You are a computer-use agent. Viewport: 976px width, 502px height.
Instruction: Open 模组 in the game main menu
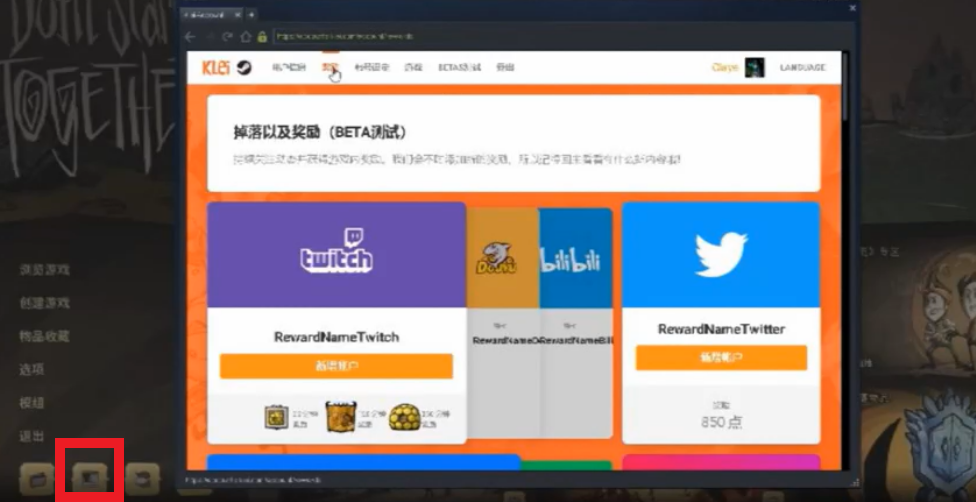click(x=32, y=403)
